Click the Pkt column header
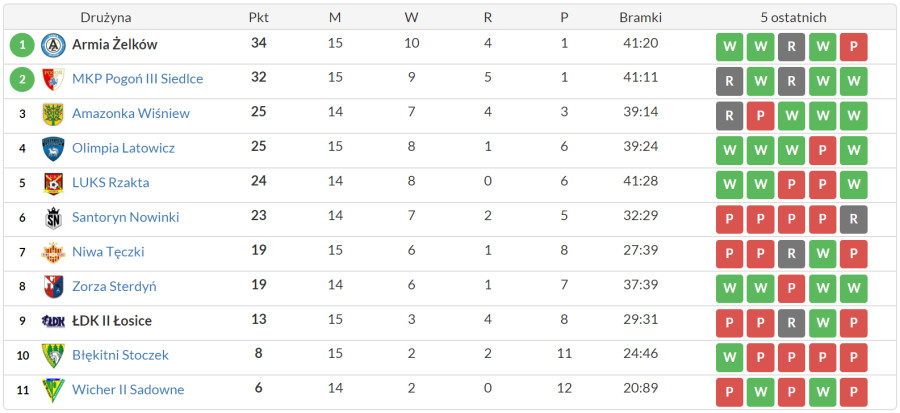 (258, 18)
